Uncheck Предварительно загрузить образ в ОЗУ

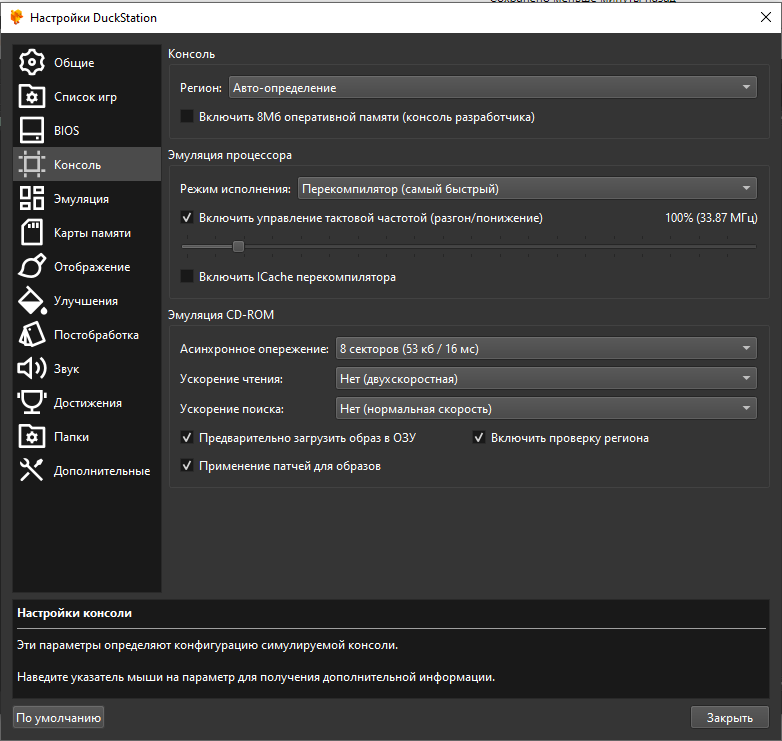pyautogui.click(x=187, y=438)
